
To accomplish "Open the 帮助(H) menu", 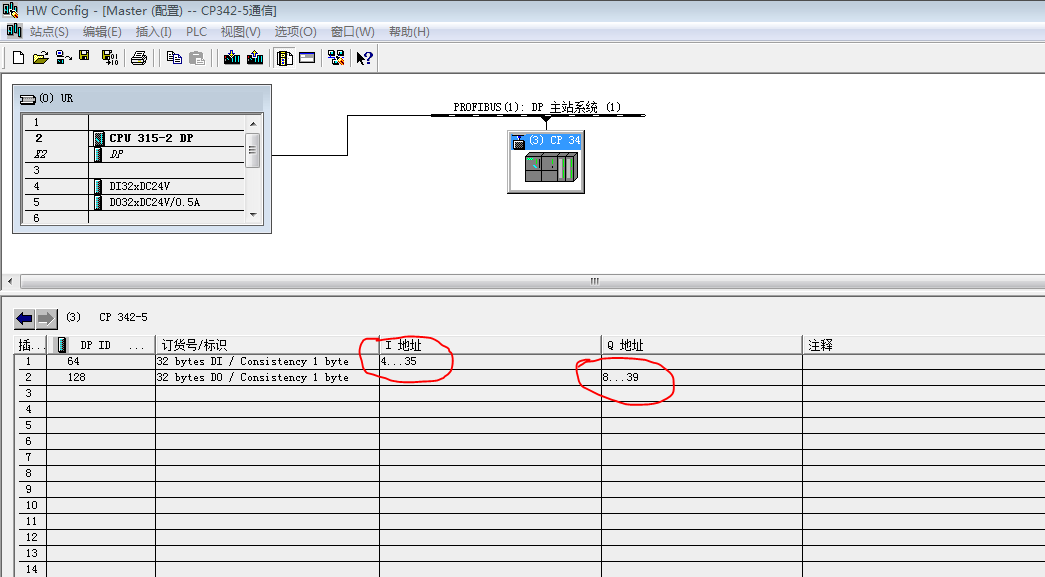I will [x=409, y=31].
